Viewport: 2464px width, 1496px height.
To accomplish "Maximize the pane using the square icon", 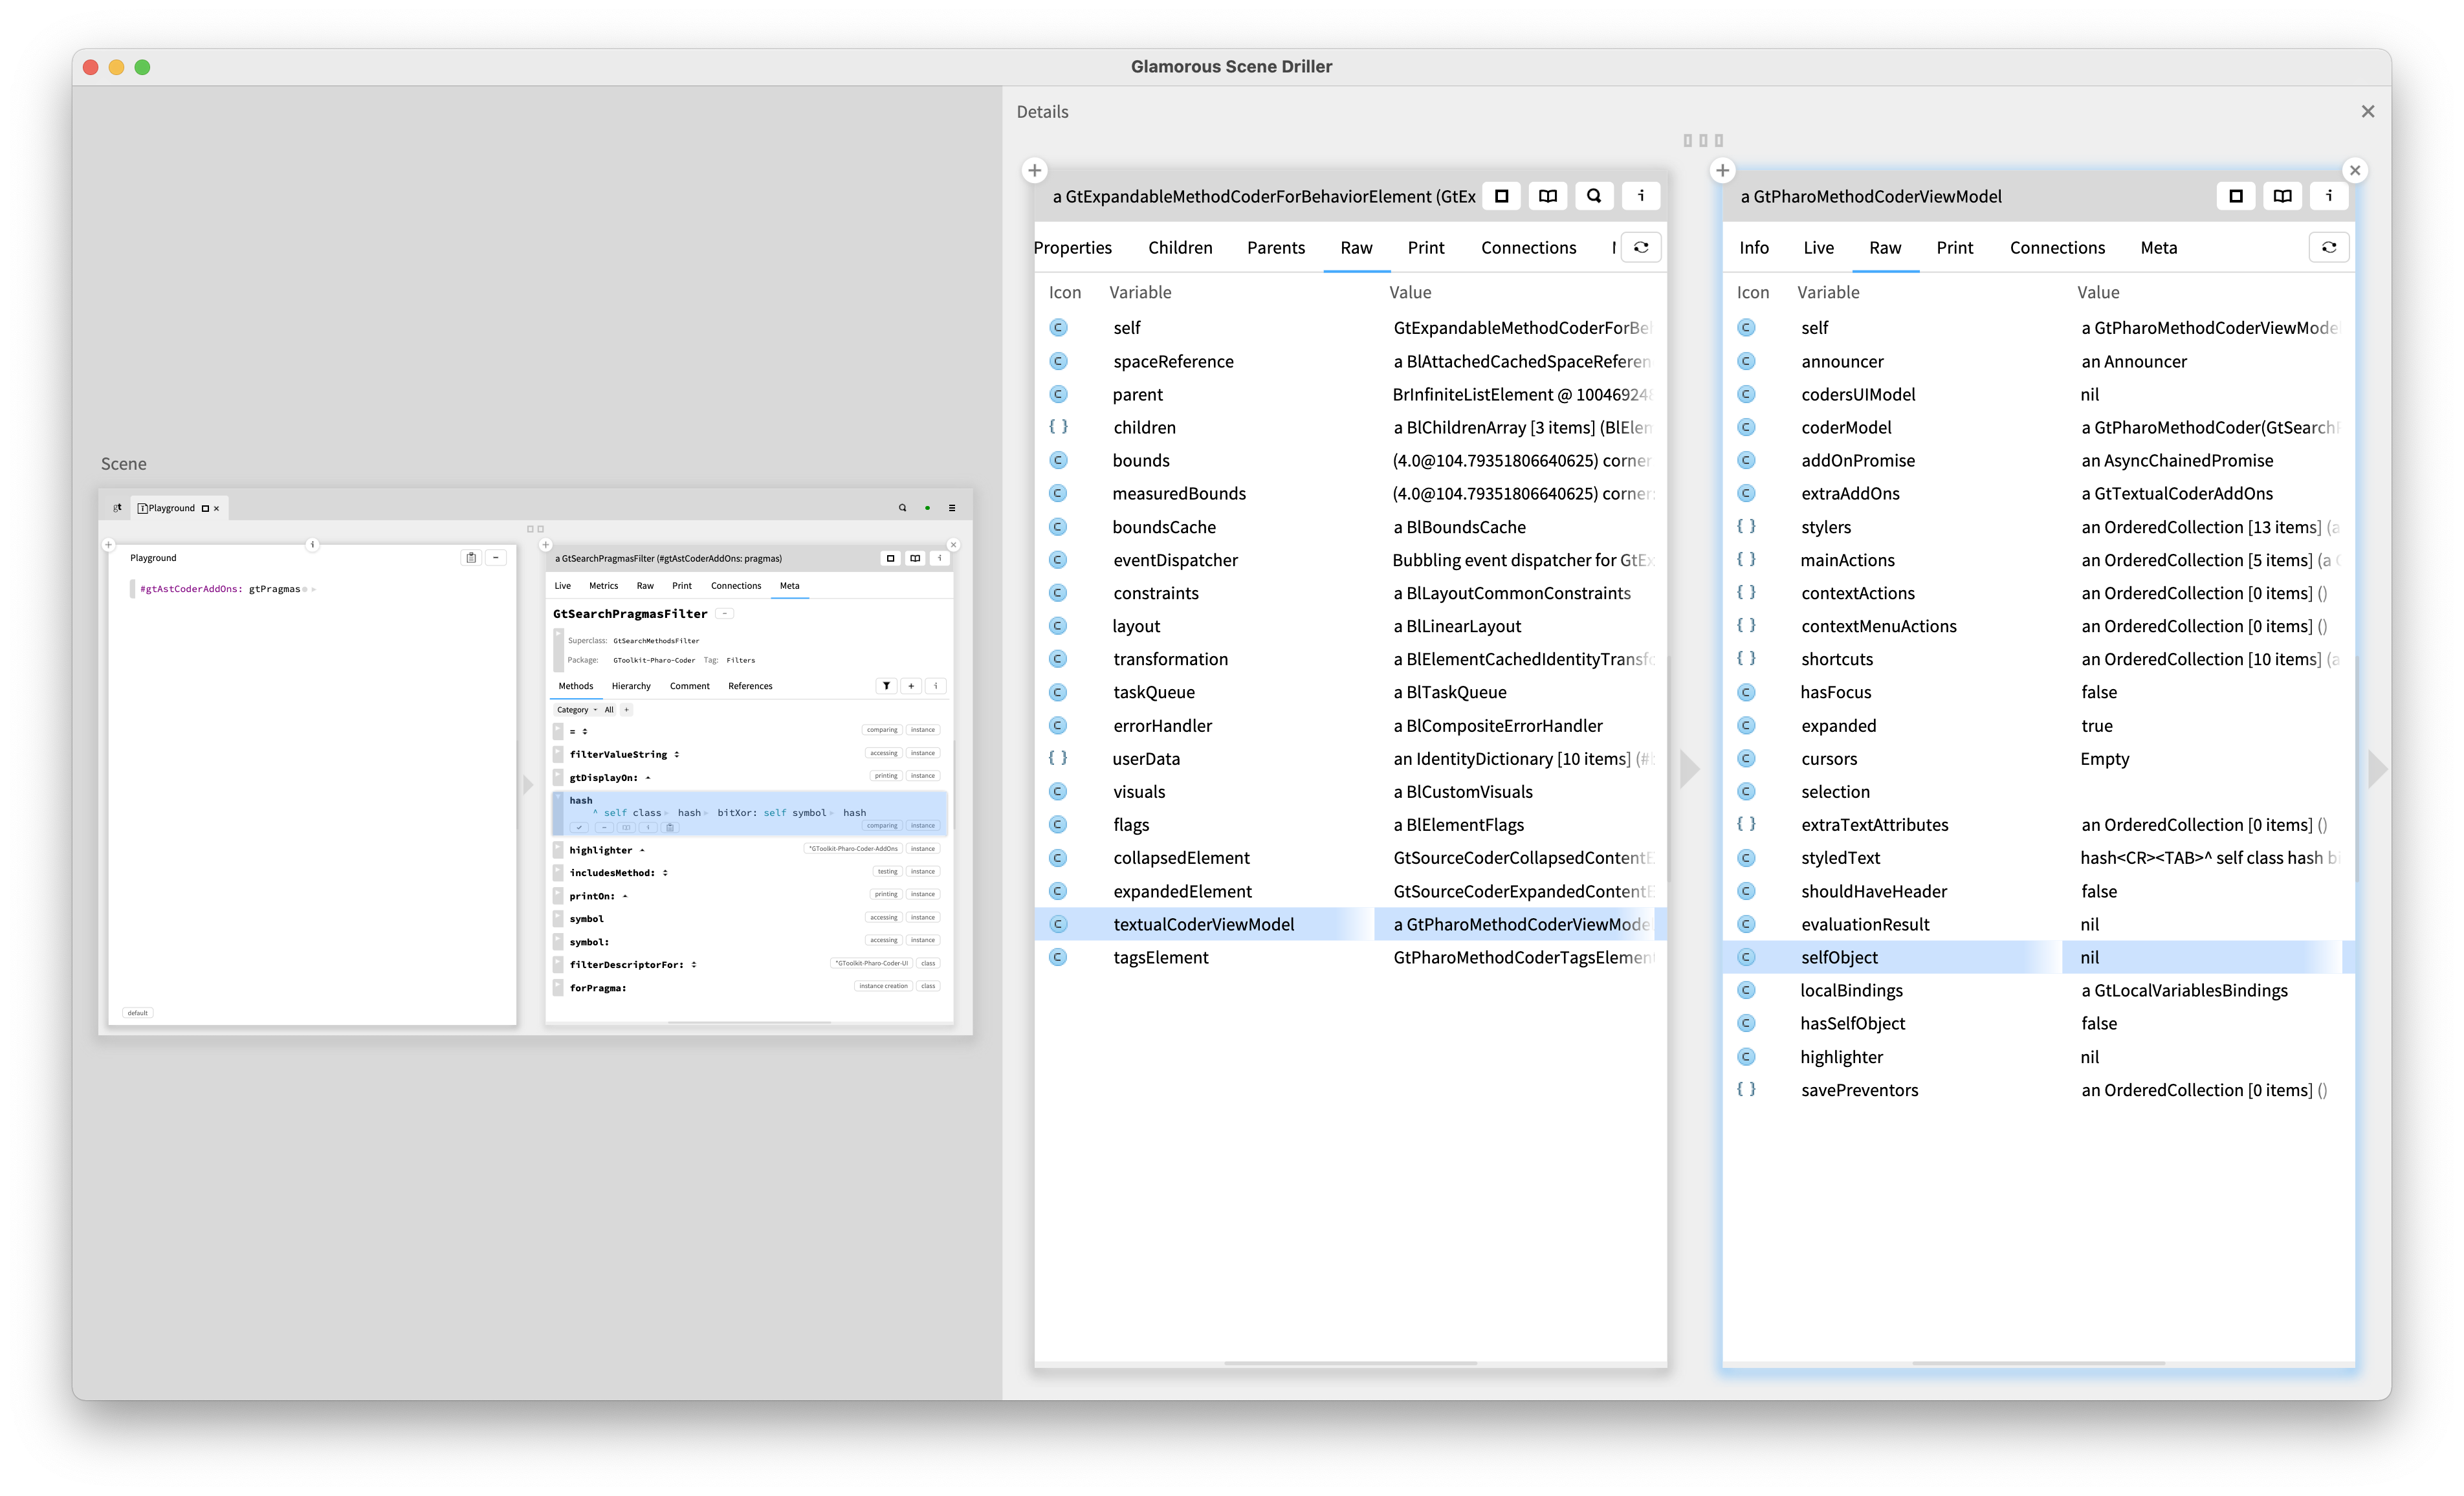I will pos(1501,196).
